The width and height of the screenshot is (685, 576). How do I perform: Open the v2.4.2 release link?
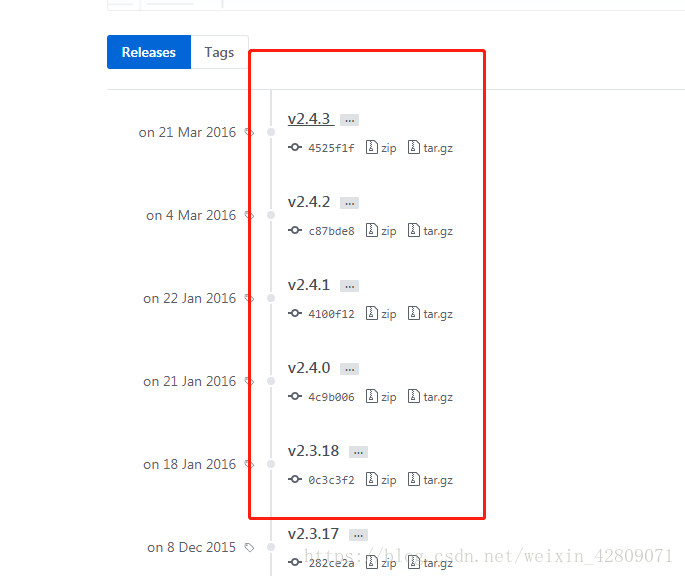pos(309,202)
